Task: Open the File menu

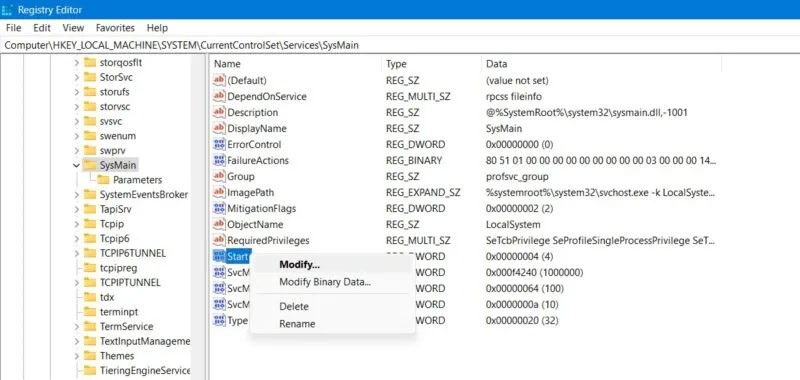Action: (x=13, y=28)
